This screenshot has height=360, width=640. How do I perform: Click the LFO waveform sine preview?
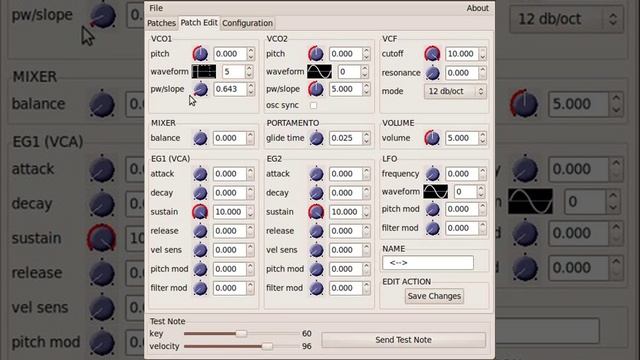[x=435, y=192]
